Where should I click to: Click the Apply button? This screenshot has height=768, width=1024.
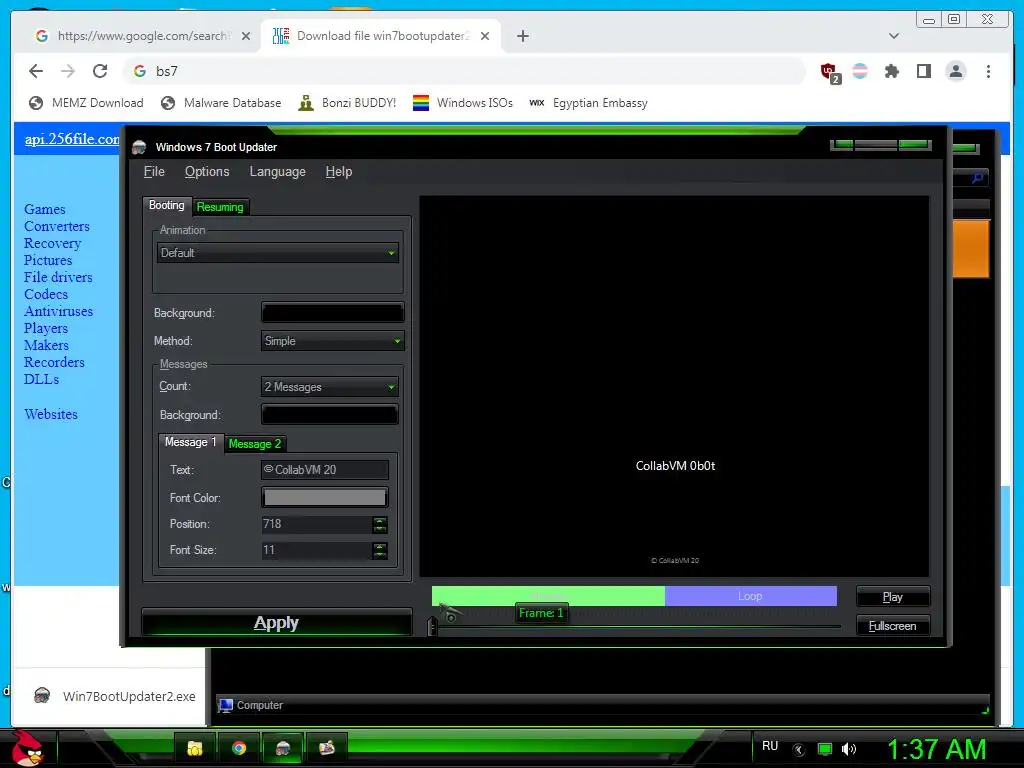276,622
